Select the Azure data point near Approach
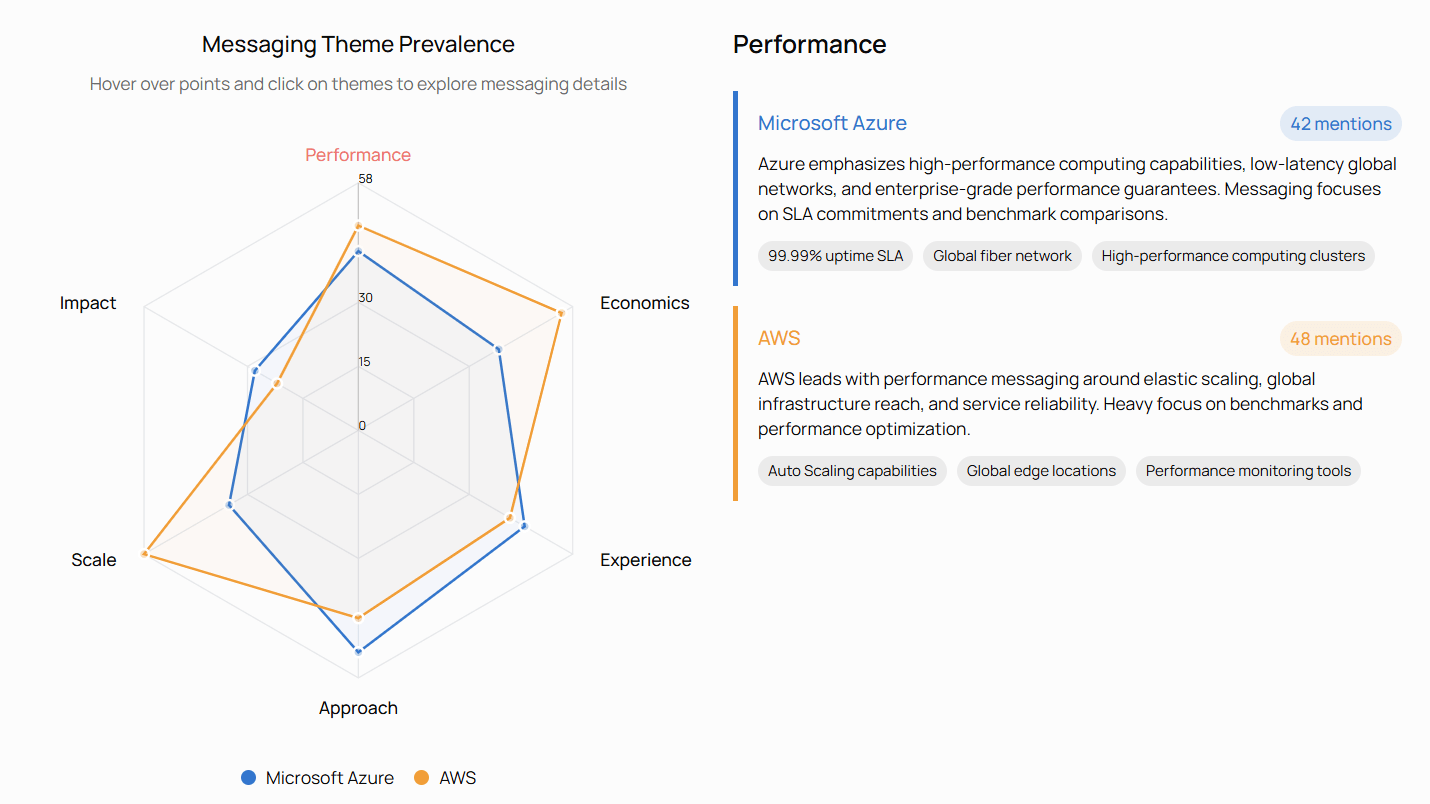 [x=358, y=651]
